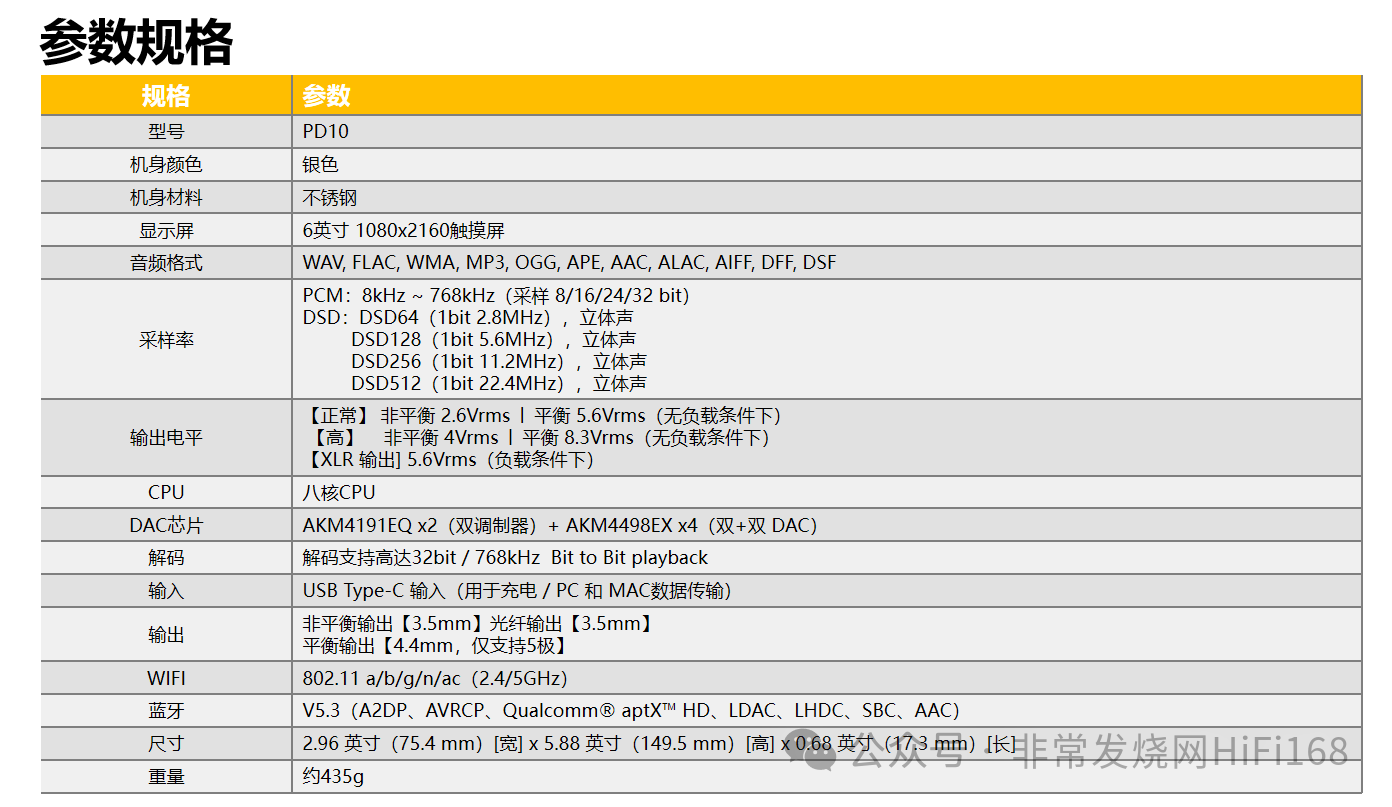Click the CPU row label
1392x807 pixels.
click(x=166, y=492)
